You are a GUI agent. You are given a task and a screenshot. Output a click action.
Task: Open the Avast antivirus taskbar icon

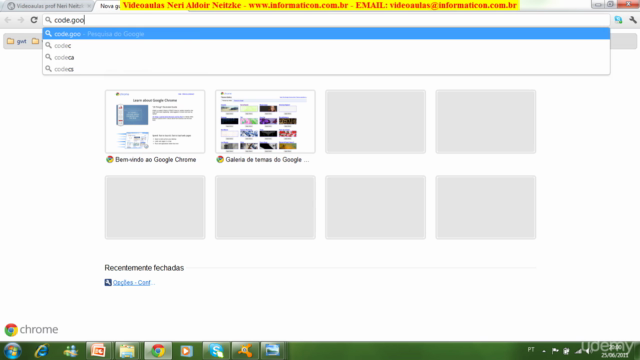(245, 351)
